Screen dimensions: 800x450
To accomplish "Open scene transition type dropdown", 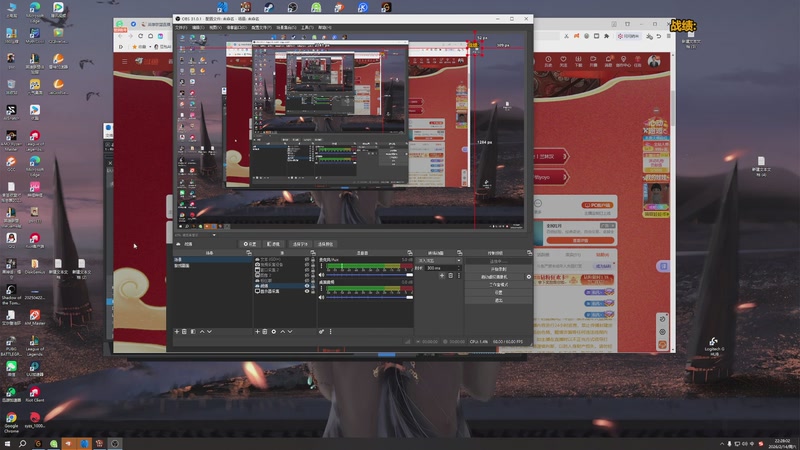I will pos(439,261).
